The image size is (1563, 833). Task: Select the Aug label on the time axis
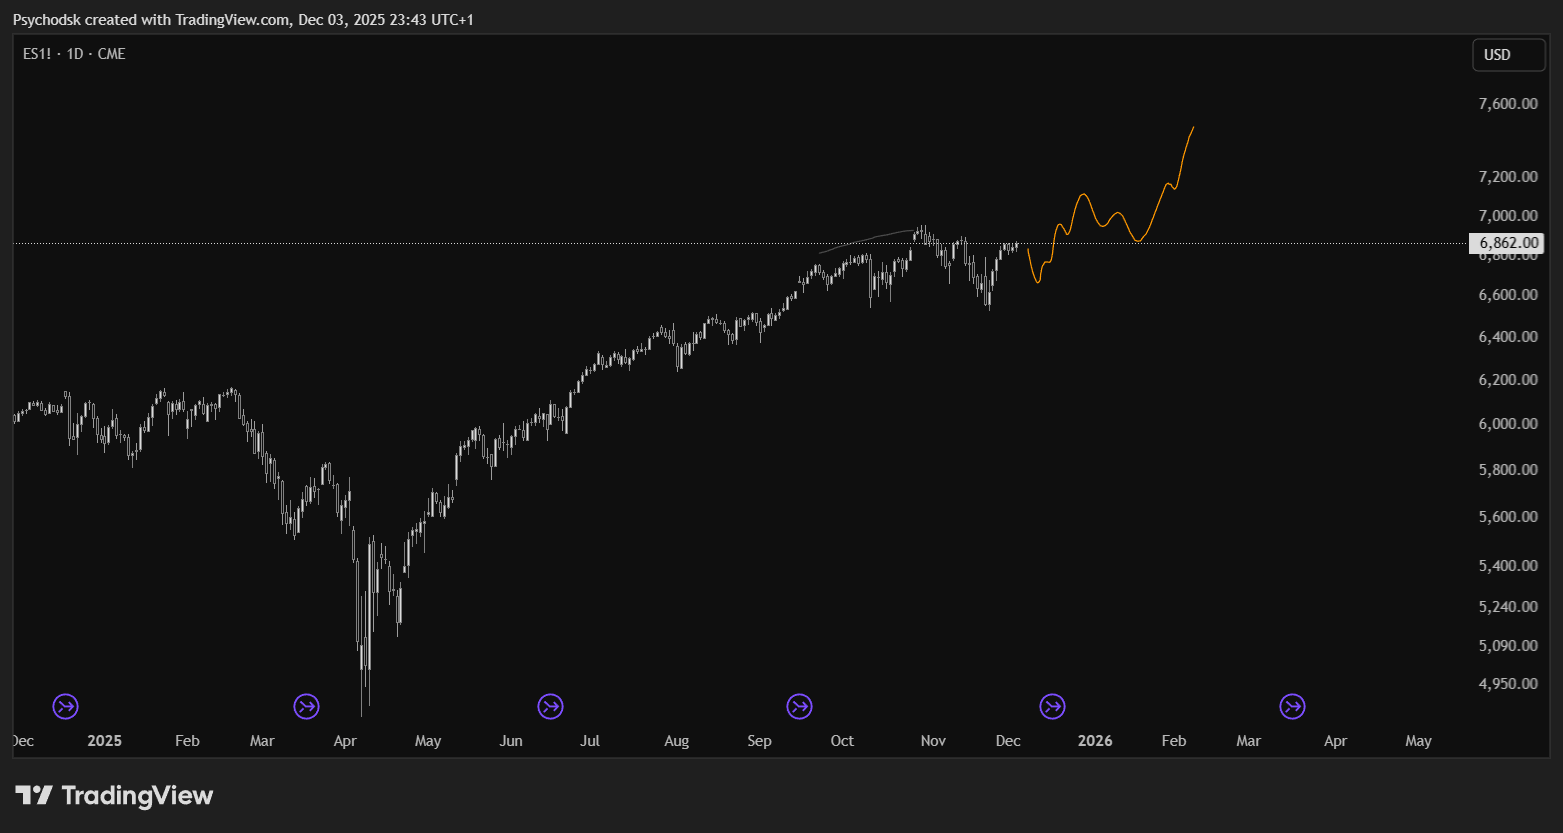tap(676, 741)
